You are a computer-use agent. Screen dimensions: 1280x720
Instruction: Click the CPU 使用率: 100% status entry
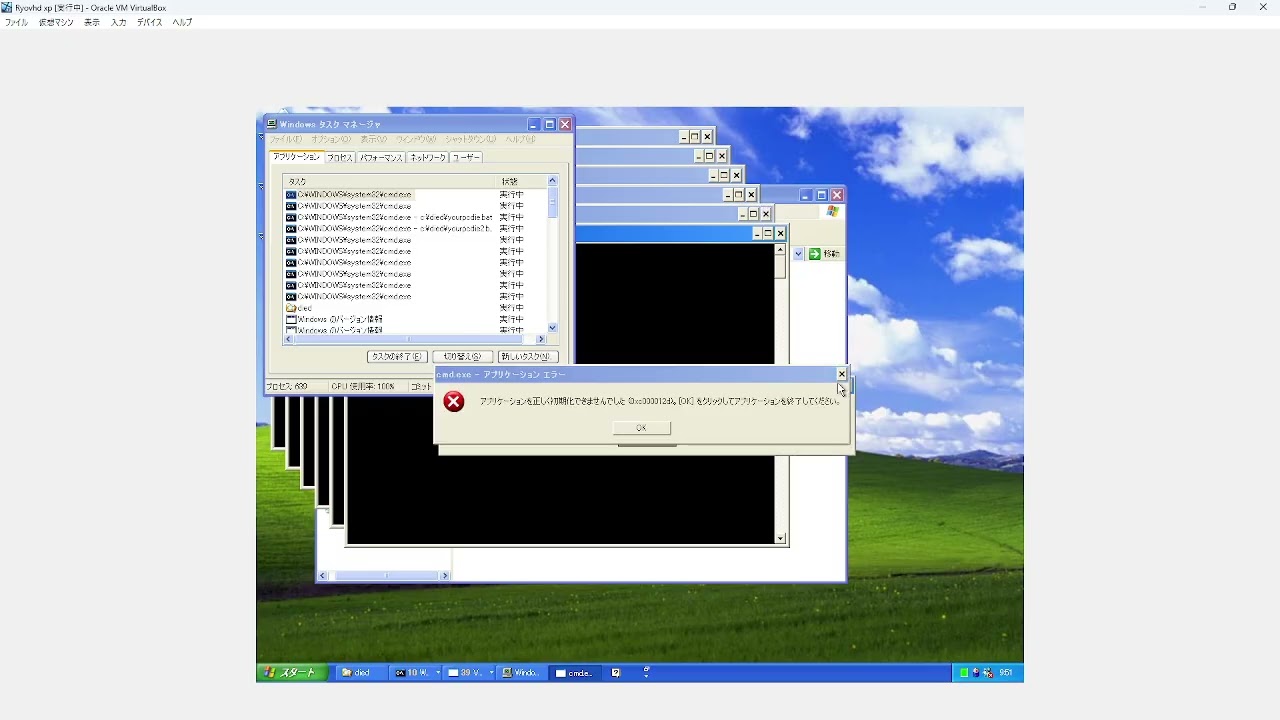tap(366, 387)
